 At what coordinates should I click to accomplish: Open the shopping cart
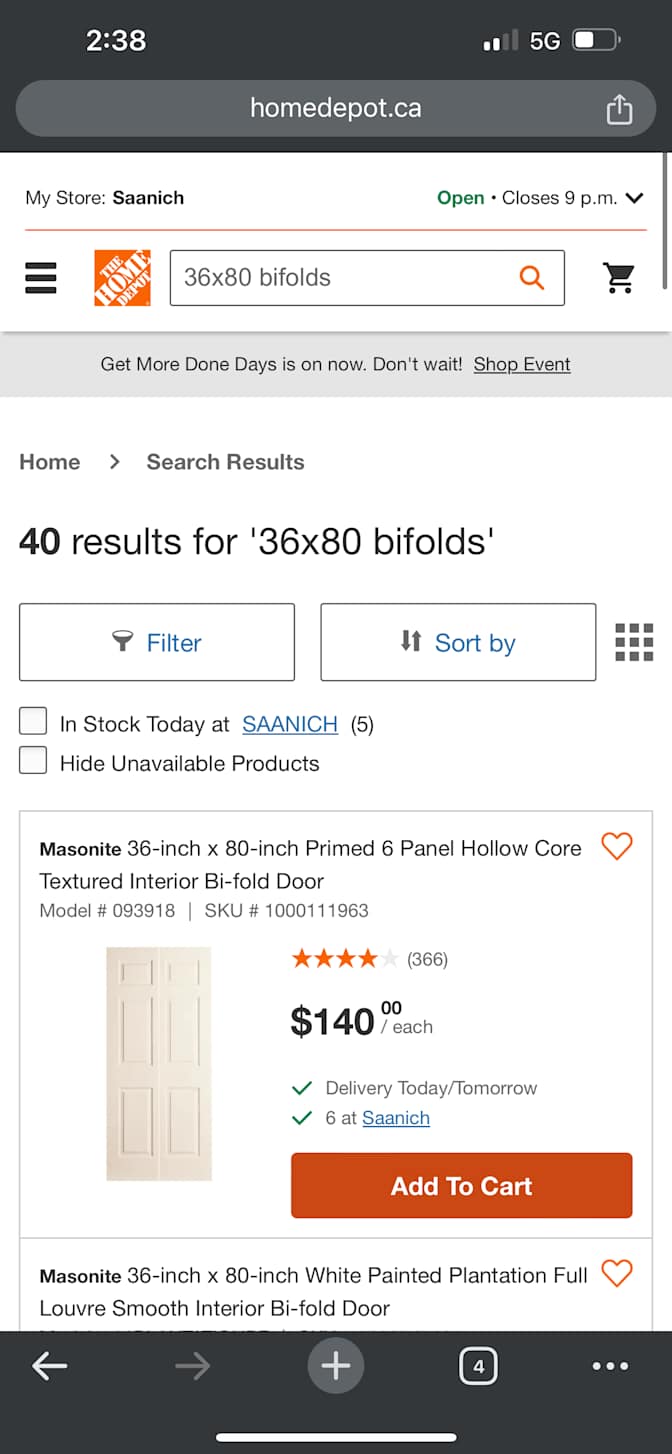pos(620,277)
